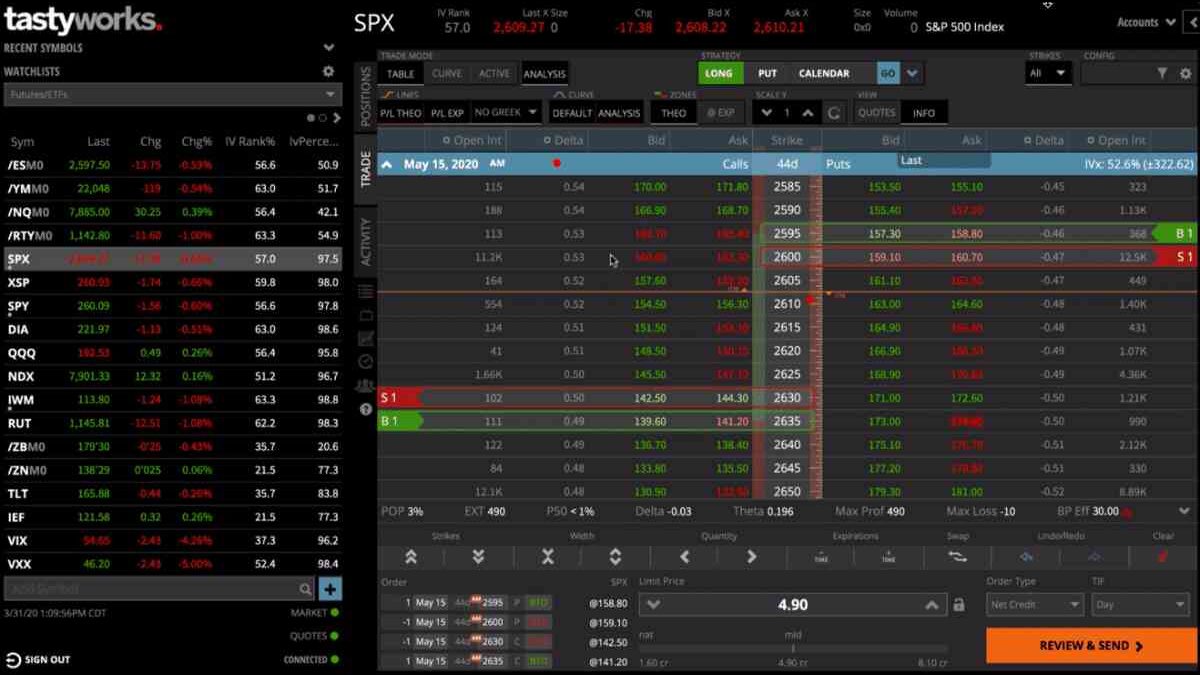This screenshot has width=1200, height=675.
Task: Switch to the CURVE tab
Action: (x=450, y=73)
